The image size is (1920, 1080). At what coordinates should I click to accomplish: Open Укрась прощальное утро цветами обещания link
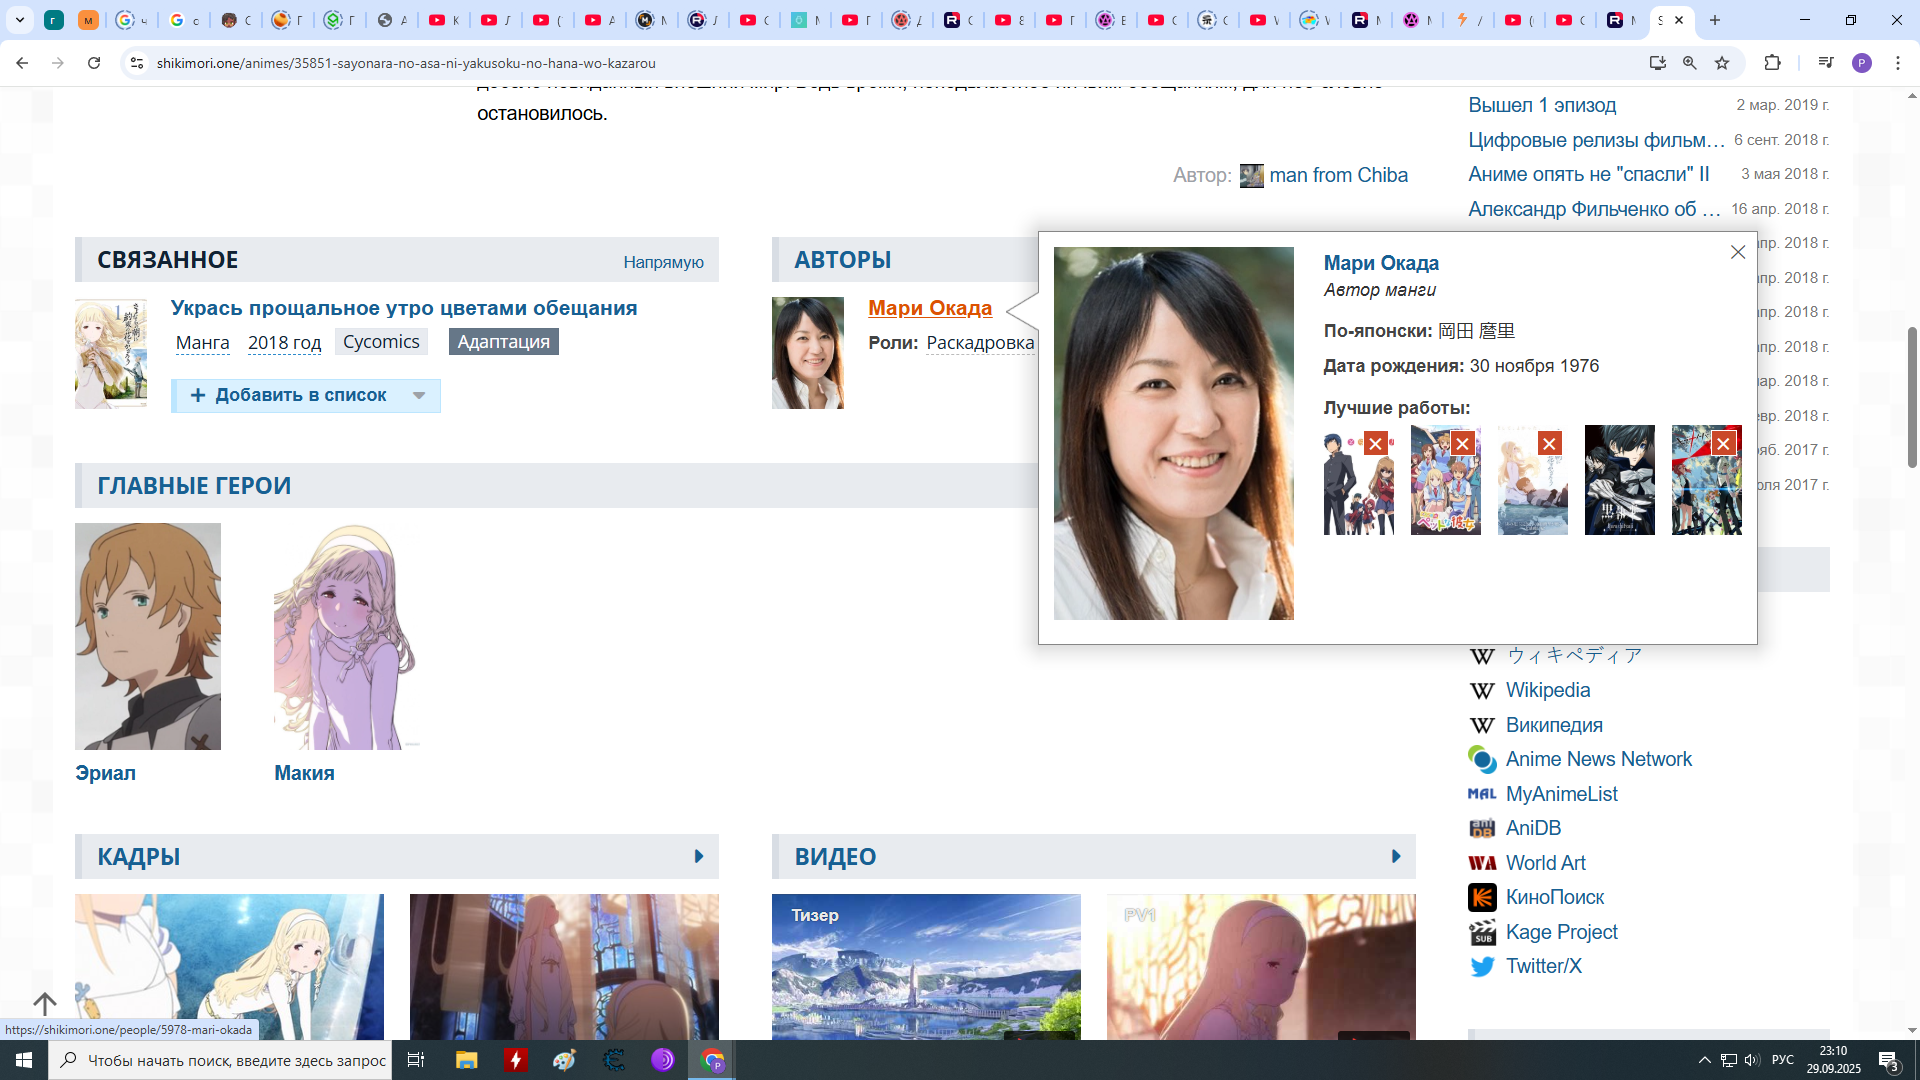pos(404,308)
